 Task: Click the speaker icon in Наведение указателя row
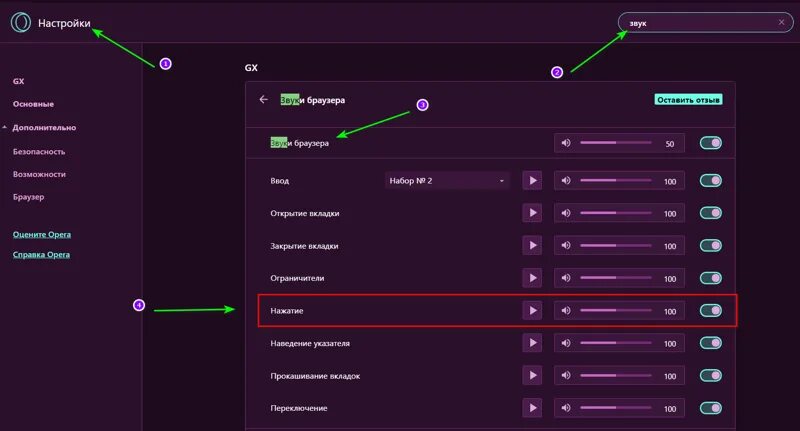pyautogui.click(x=566, y=343)
